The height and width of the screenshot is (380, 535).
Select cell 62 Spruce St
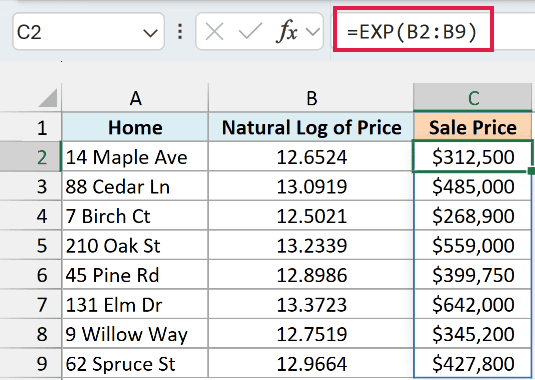135,363
